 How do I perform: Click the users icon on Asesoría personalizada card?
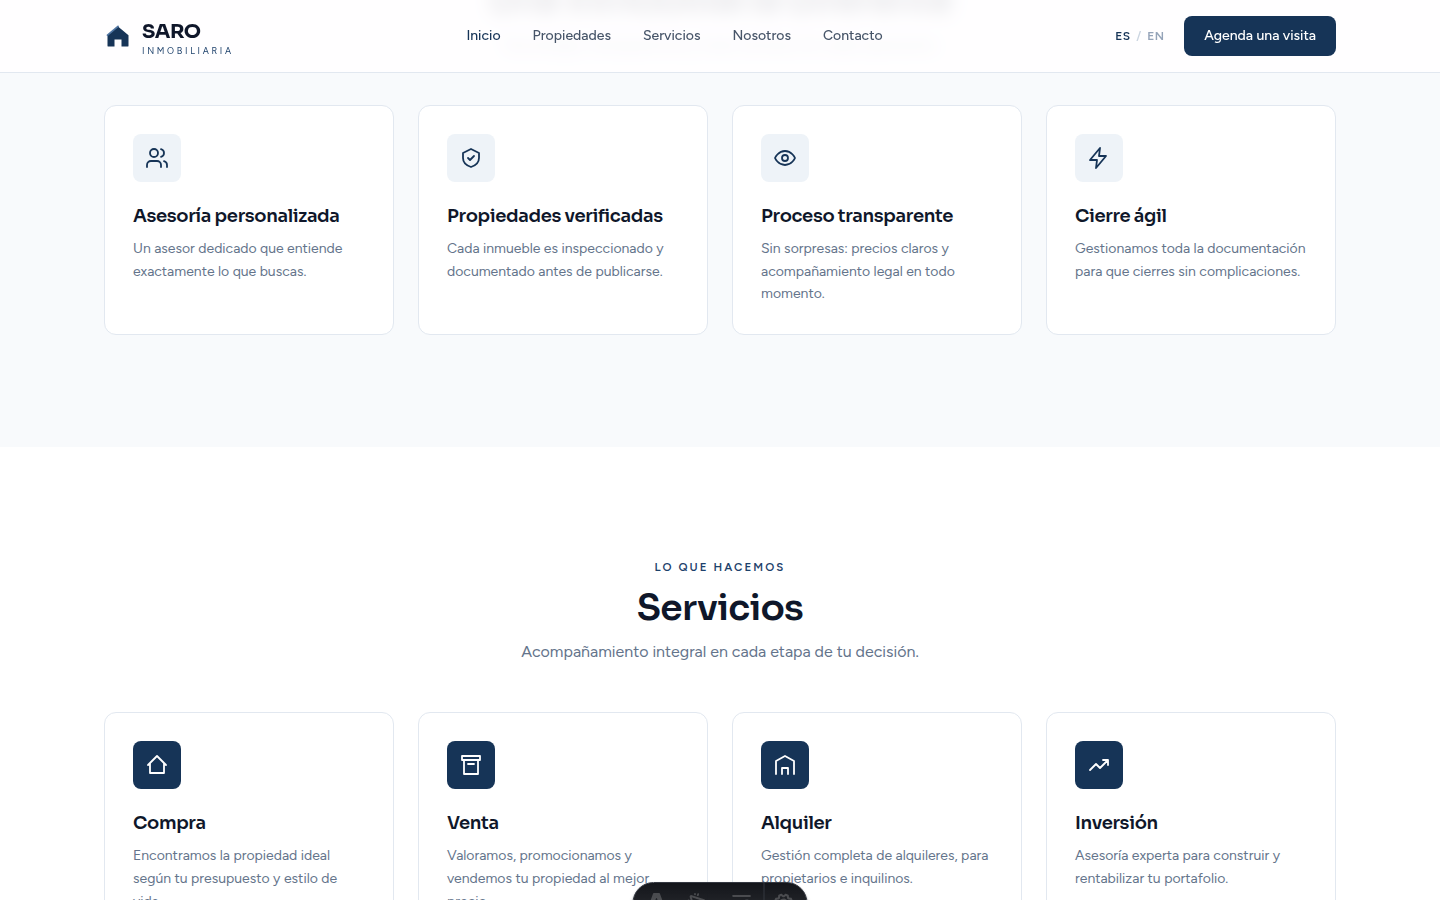click(x=157, y=158)
